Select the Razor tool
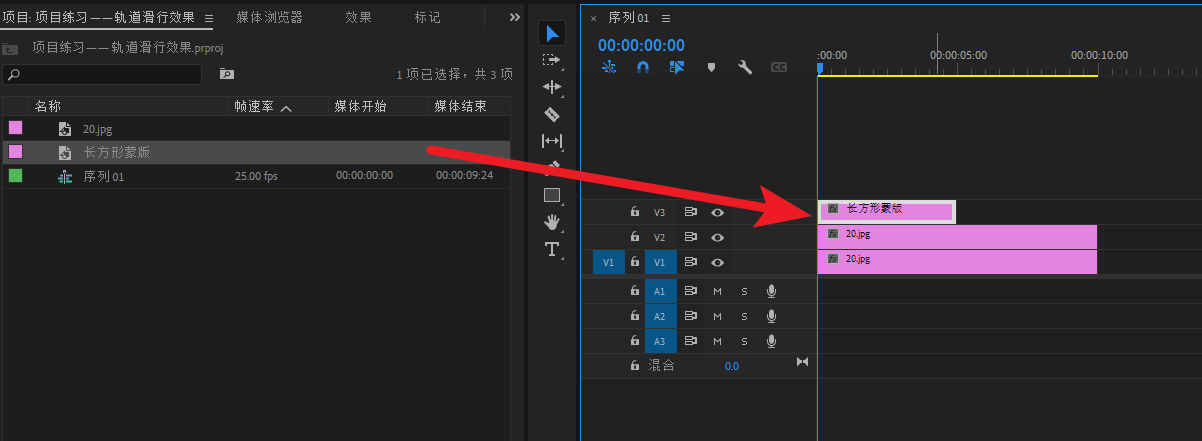Screen dimensions: 1202x441 tap(552, 115)
